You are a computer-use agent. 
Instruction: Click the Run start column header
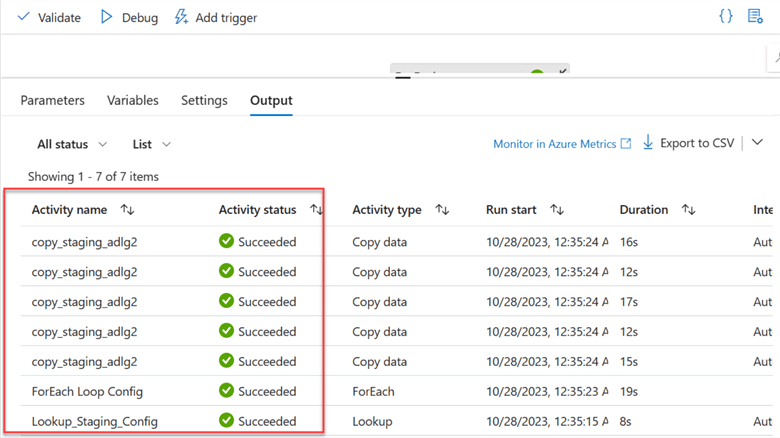click(x=511, y=210)
